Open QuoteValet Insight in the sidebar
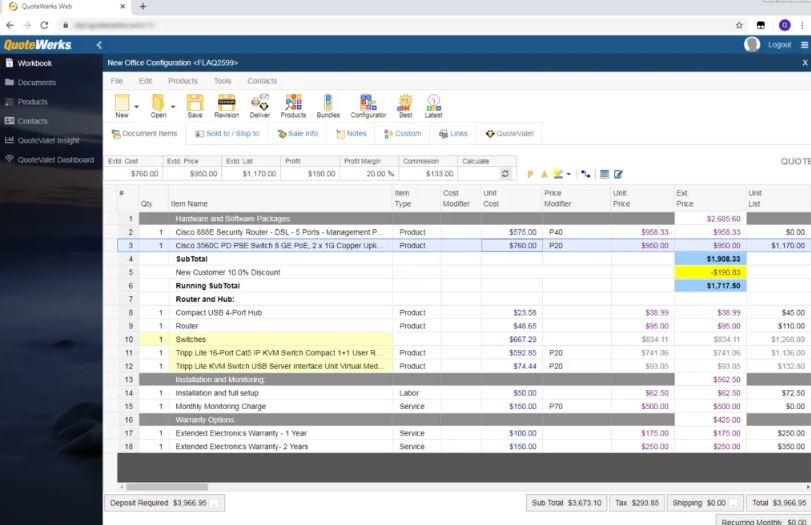The height and width of the screenshot is (525, 811). click(x=51, y=140)
